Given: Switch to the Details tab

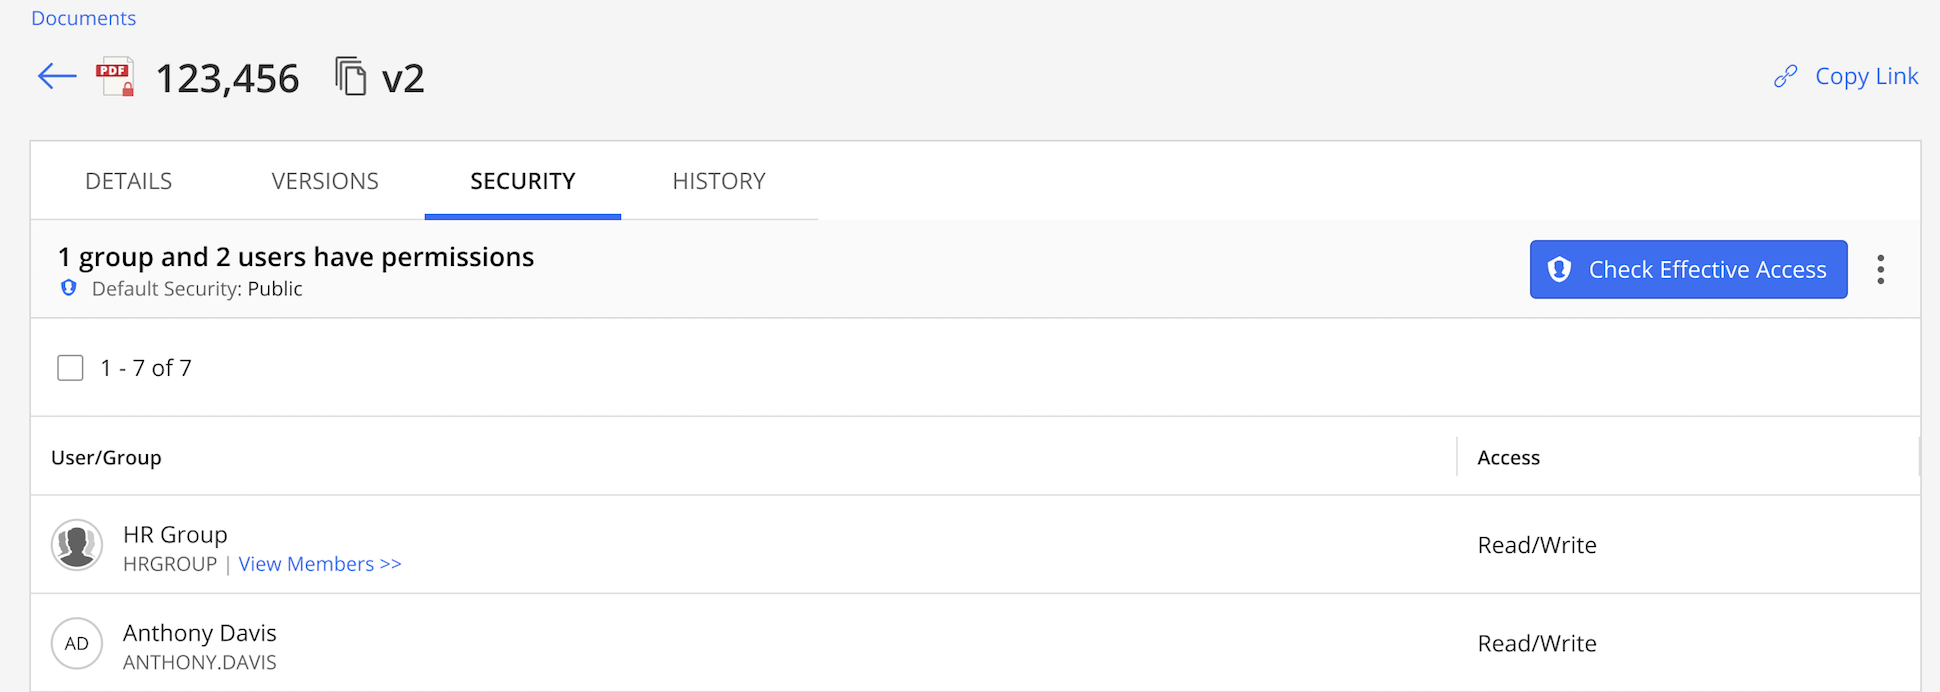Looking at the screenshot, I should (128, 181).
